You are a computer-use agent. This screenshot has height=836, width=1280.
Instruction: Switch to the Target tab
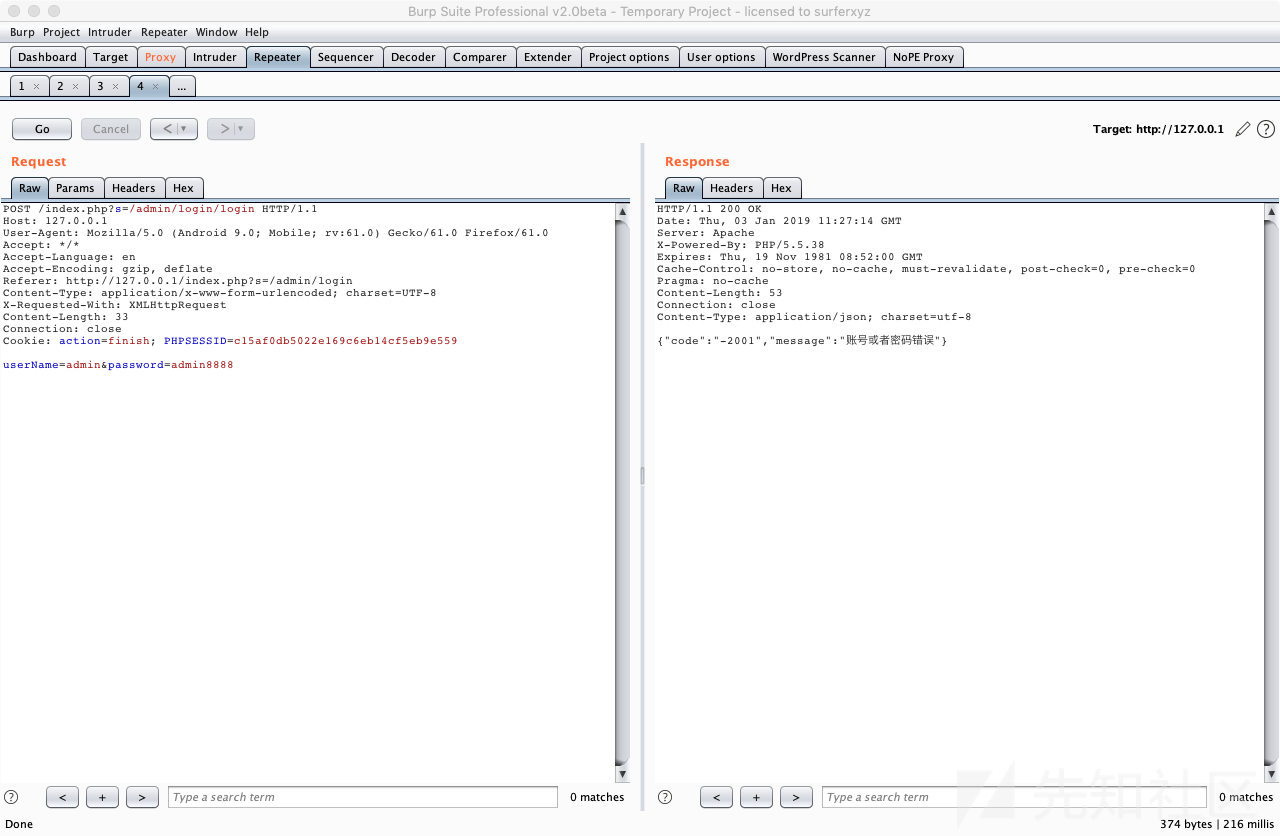[x=110, y=57]
